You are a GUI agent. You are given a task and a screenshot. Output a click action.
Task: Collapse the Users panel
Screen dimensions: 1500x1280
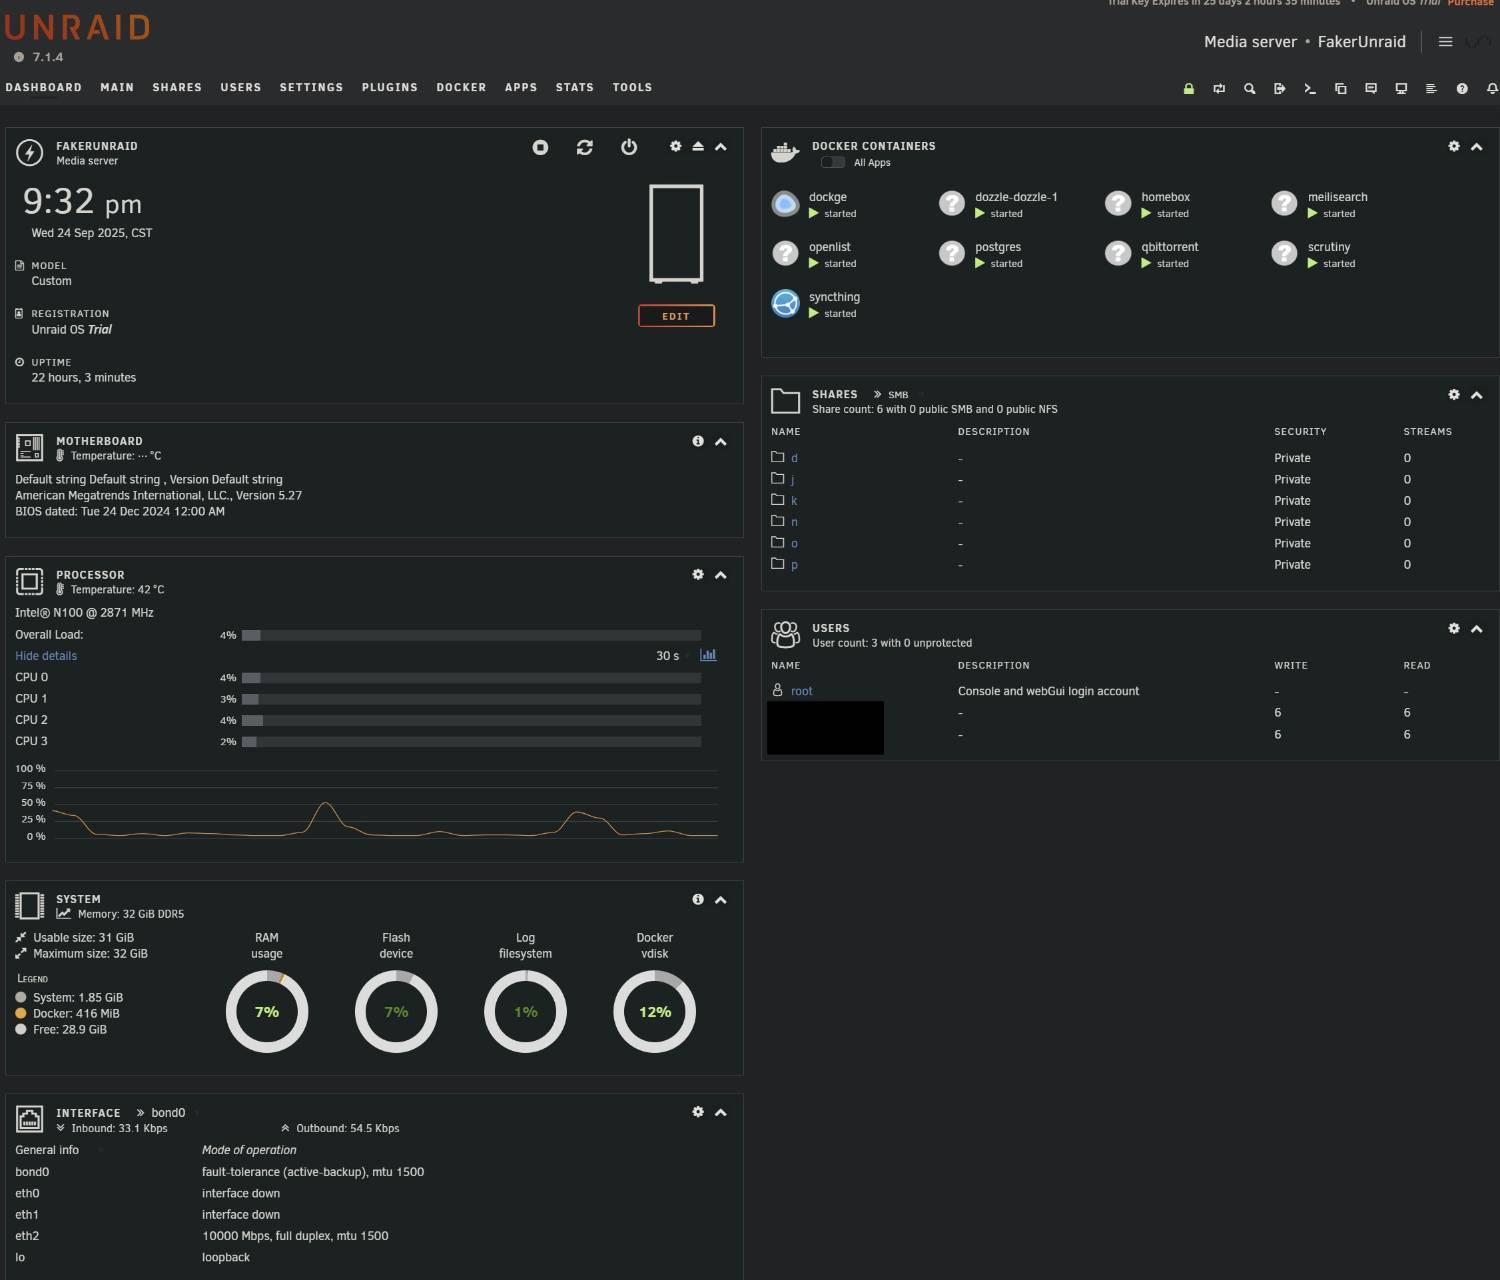[1476, 629]
